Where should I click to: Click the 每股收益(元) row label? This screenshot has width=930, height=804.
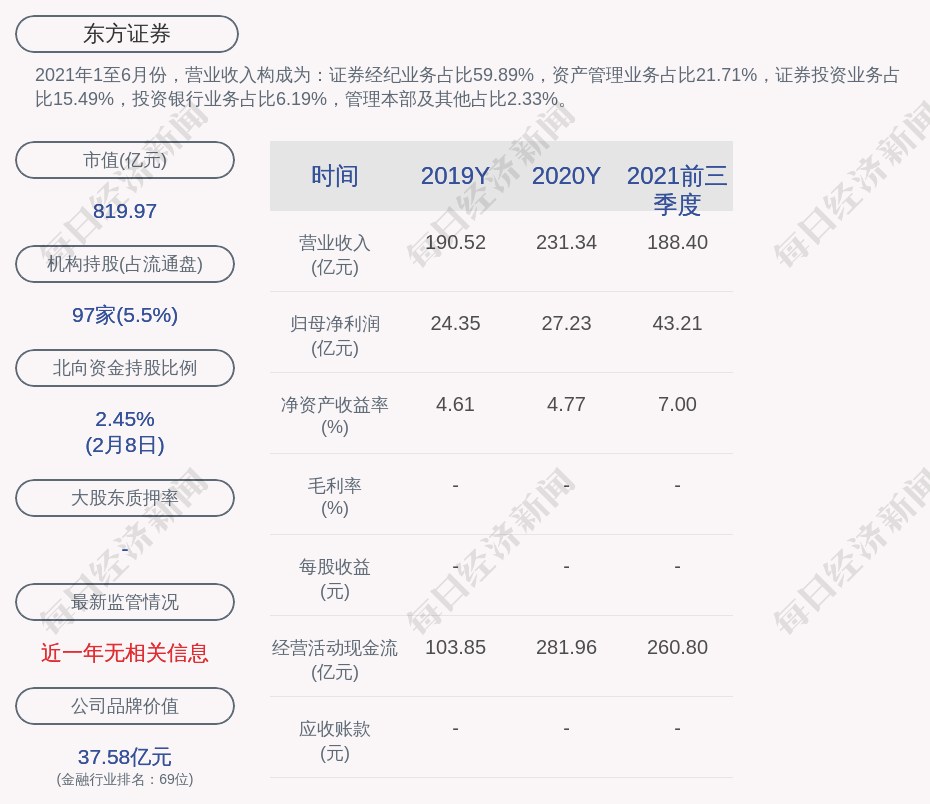[x=335, y=579]
